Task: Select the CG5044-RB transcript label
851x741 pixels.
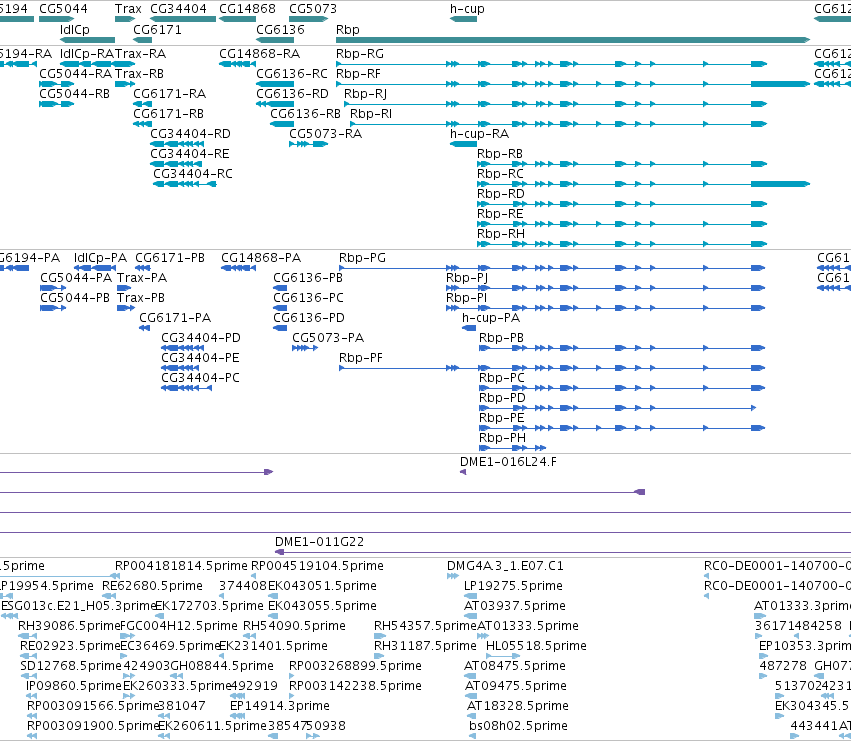Action: pos(74,94)
